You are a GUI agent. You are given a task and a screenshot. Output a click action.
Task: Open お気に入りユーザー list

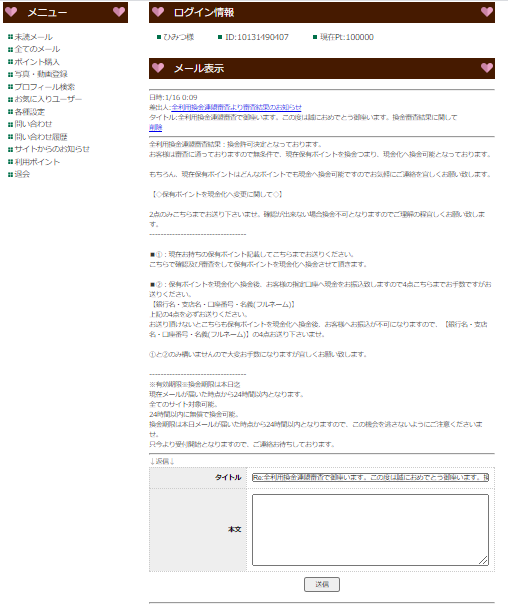click(48, 99)
